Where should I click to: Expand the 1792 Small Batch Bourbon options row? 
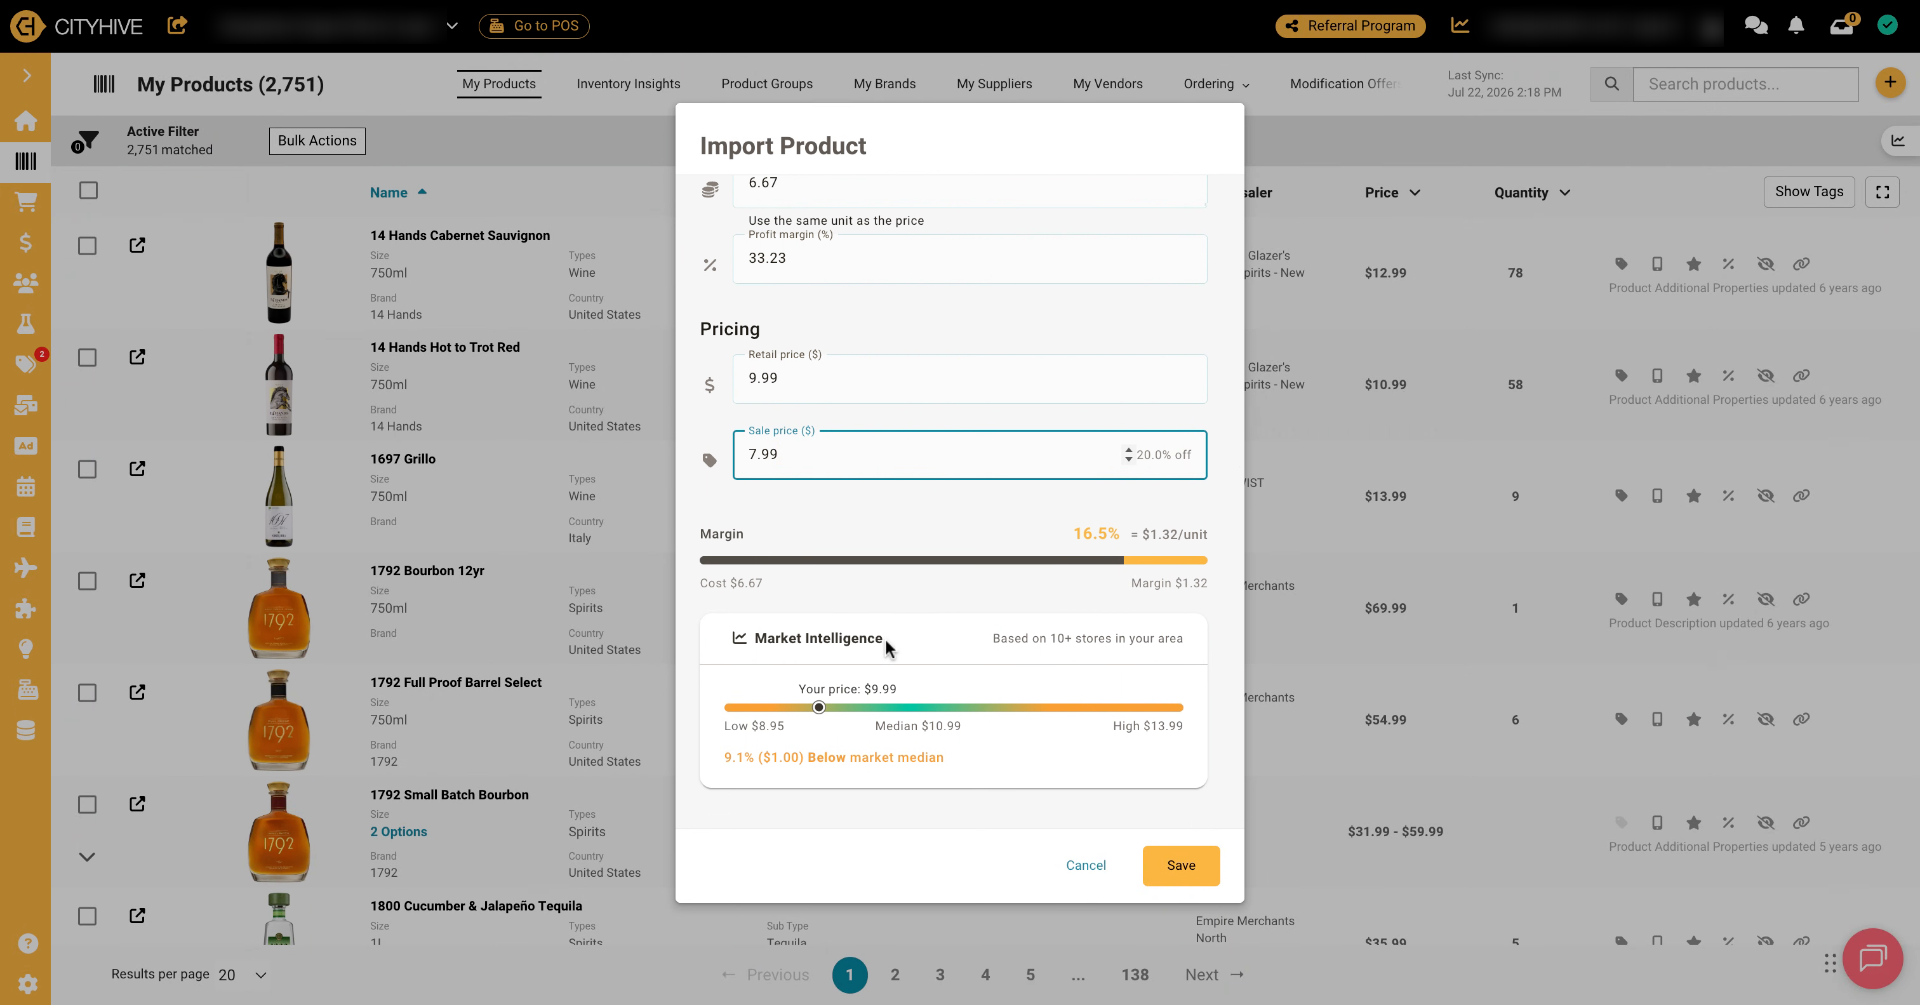pyautogui.click(x=87, y=857)
